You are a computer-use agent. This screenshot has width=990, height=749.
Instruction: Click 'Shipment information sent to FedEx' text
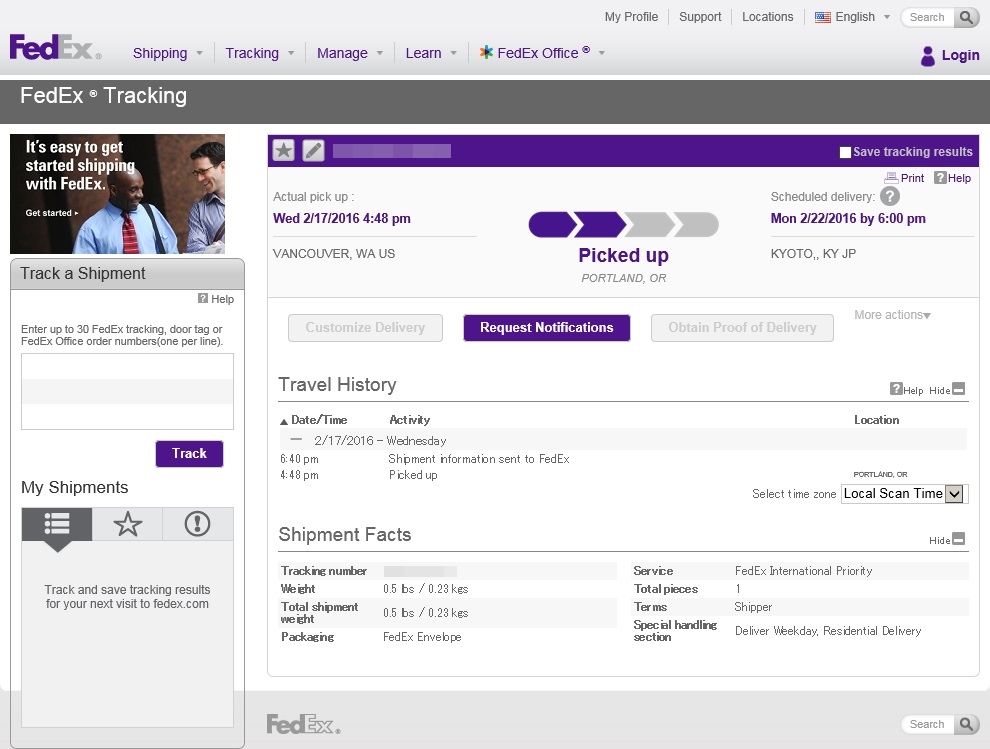[x=479, y=459]
